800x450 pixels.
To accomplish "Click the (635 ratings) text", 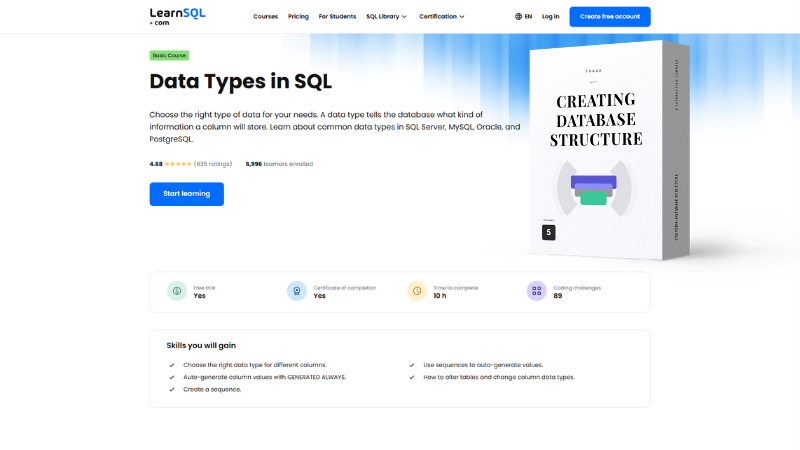I will coord(213,164).
